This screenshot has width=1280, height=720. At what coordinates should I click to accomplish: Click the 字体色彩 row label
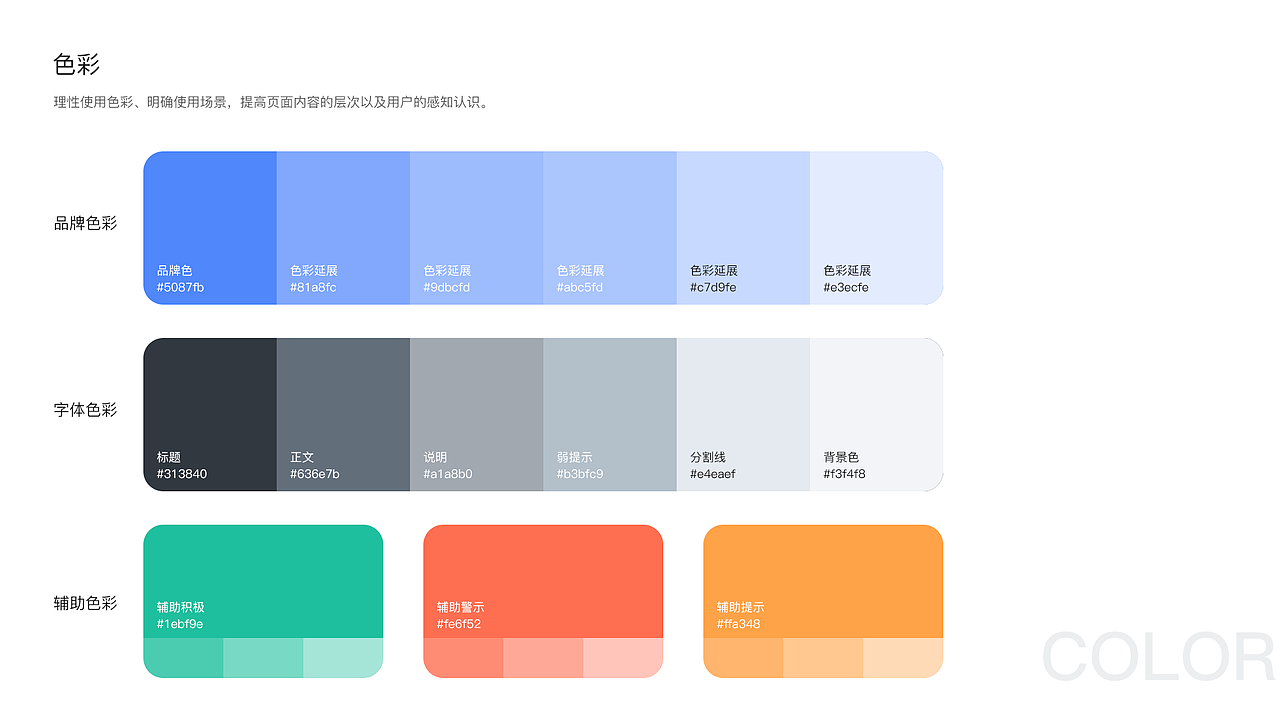pyautogui.click(x=86, y=410)
